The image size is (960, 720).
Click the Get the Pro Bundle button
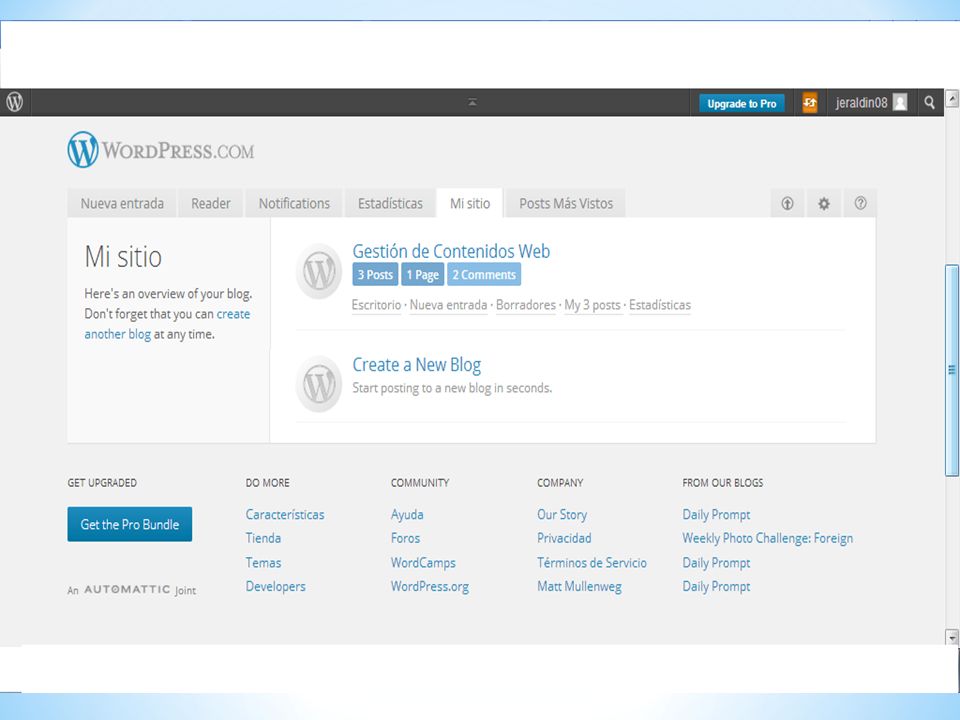point(130,524)
